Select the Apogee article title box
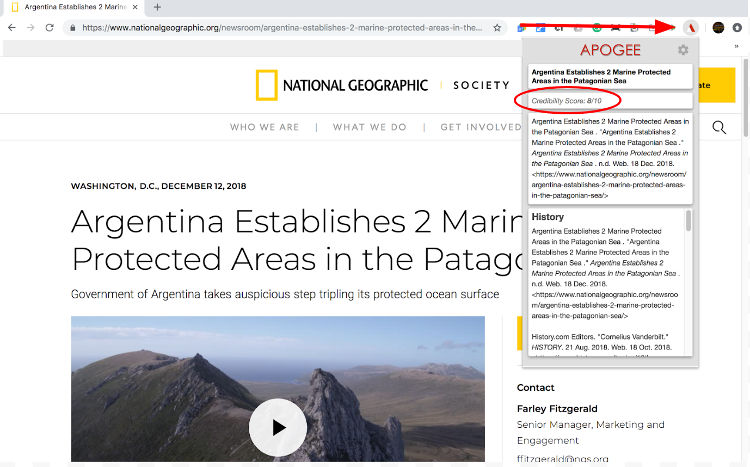This screenshot has height=467, width=750. tap(610, 77)
